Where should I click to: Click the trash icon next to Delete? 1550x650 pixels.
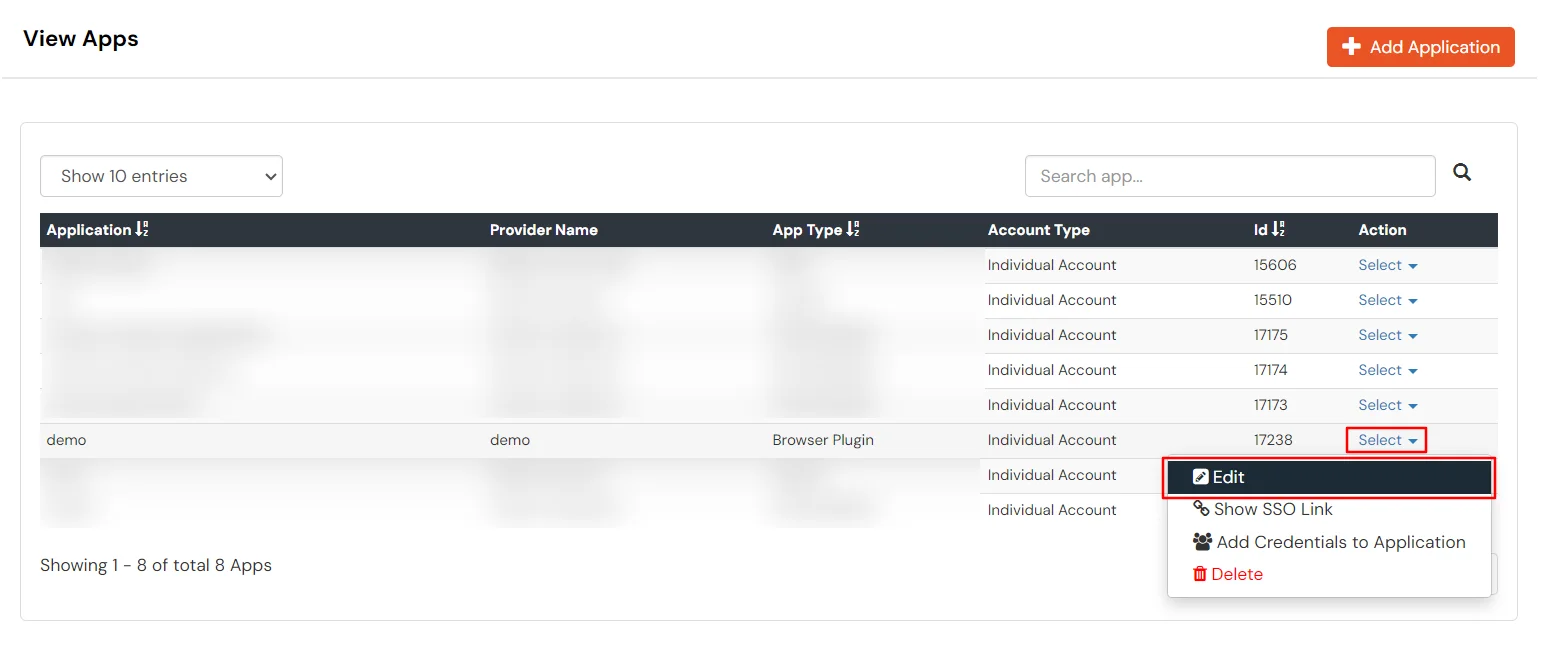pos(1200,573)
